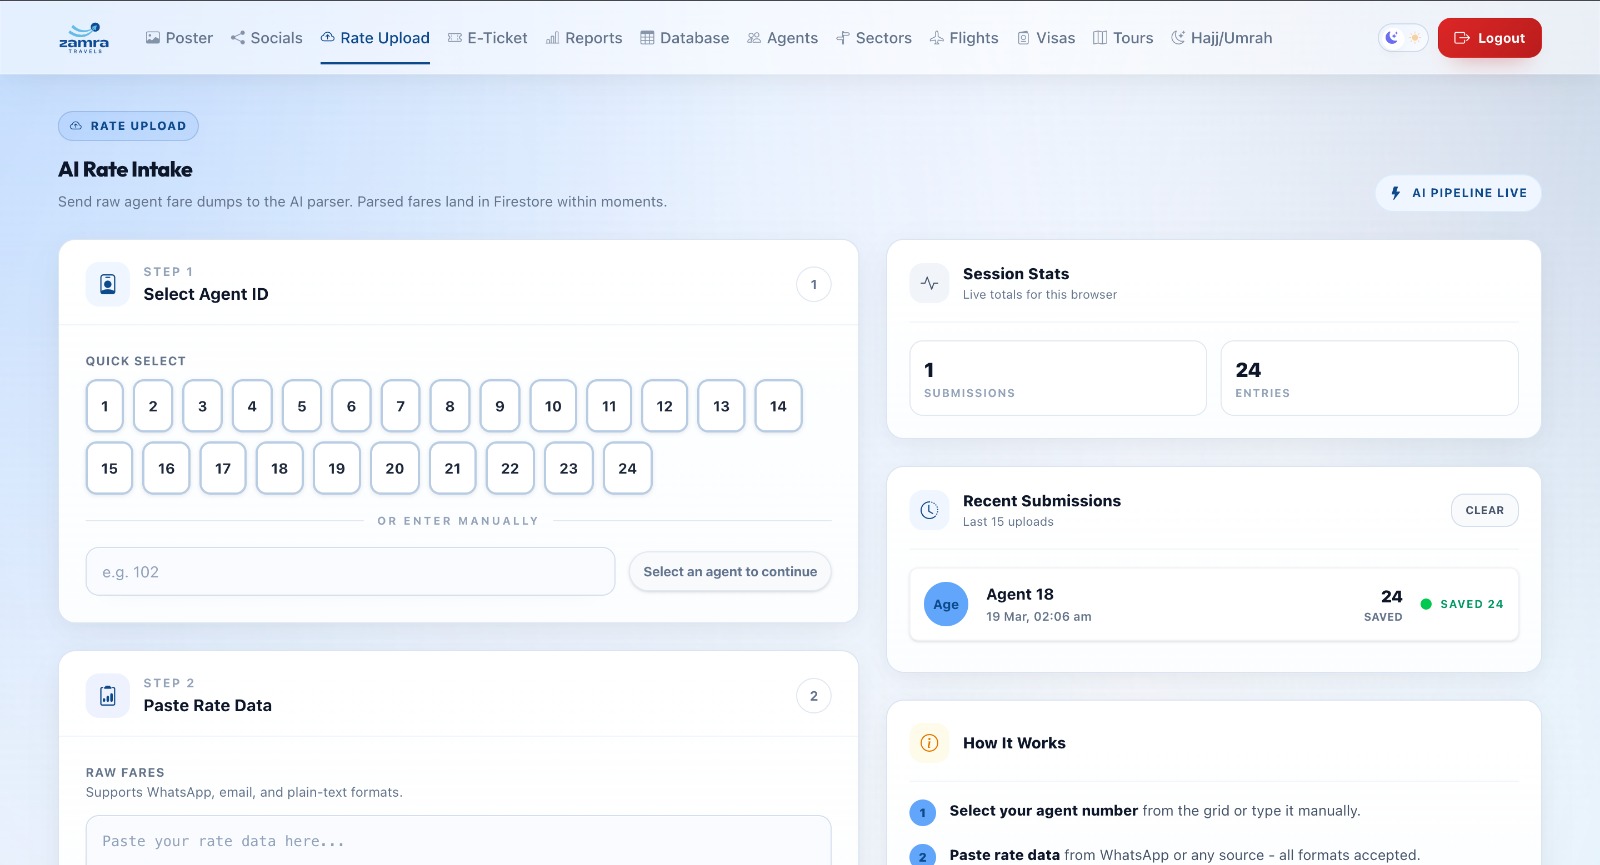Click the Step 2 clipboard icon
The width and height of the screenshot is (1600, 865).
click(108, 695)
